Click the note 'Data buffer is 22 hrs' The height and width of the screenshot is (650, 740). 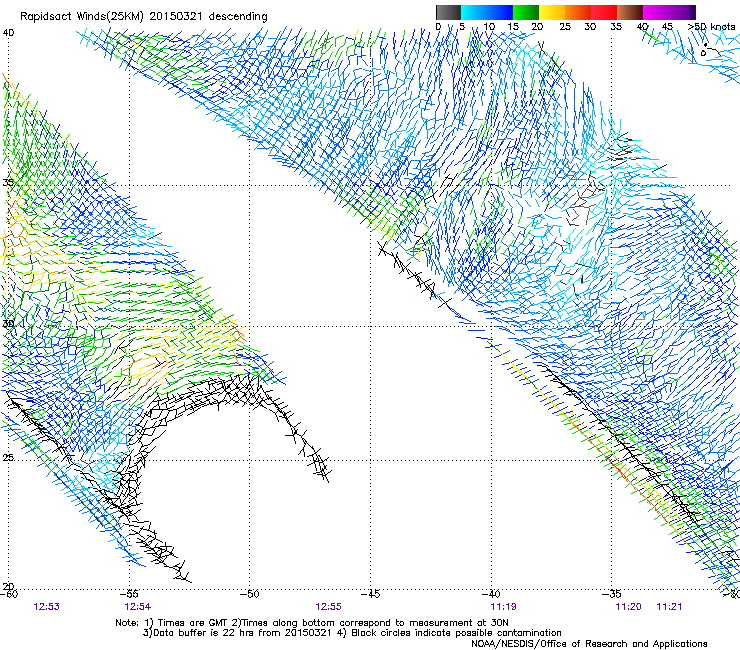click(x=199, y=633)
